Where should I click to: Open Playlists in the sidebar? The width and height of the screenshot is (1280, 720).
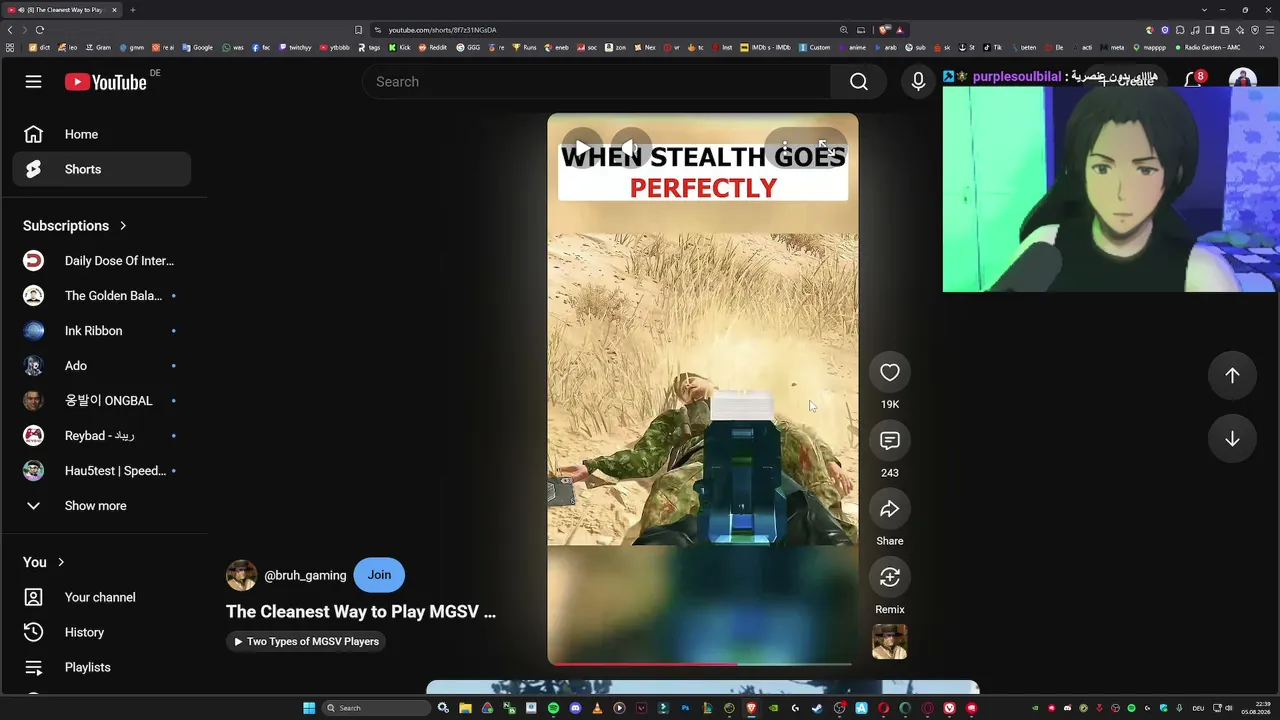102,667
